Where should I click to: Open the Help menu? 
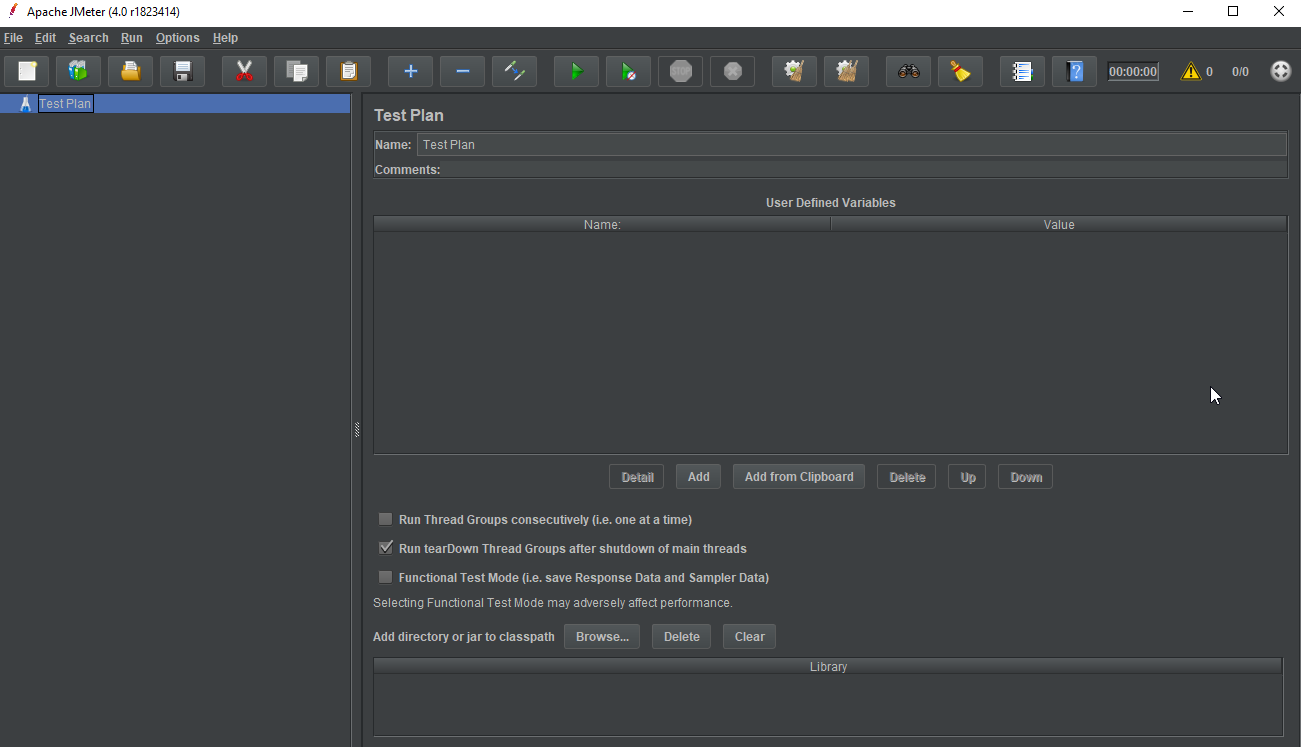[x=225, y=38]
